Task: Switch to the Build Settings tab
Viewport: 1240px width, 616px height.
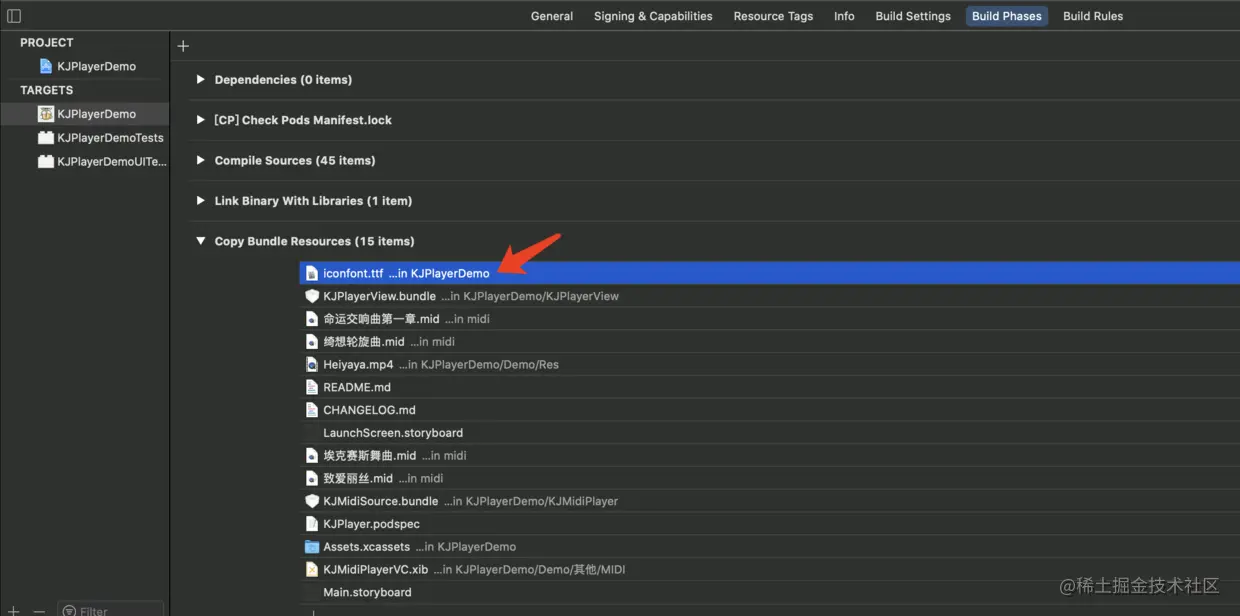Action: tap(913, 16)
